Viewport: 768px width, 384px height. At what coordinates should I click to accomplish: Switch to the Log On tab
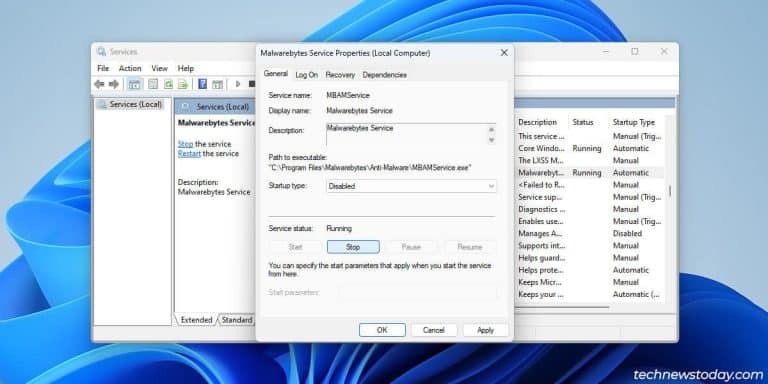coord(307,75)
